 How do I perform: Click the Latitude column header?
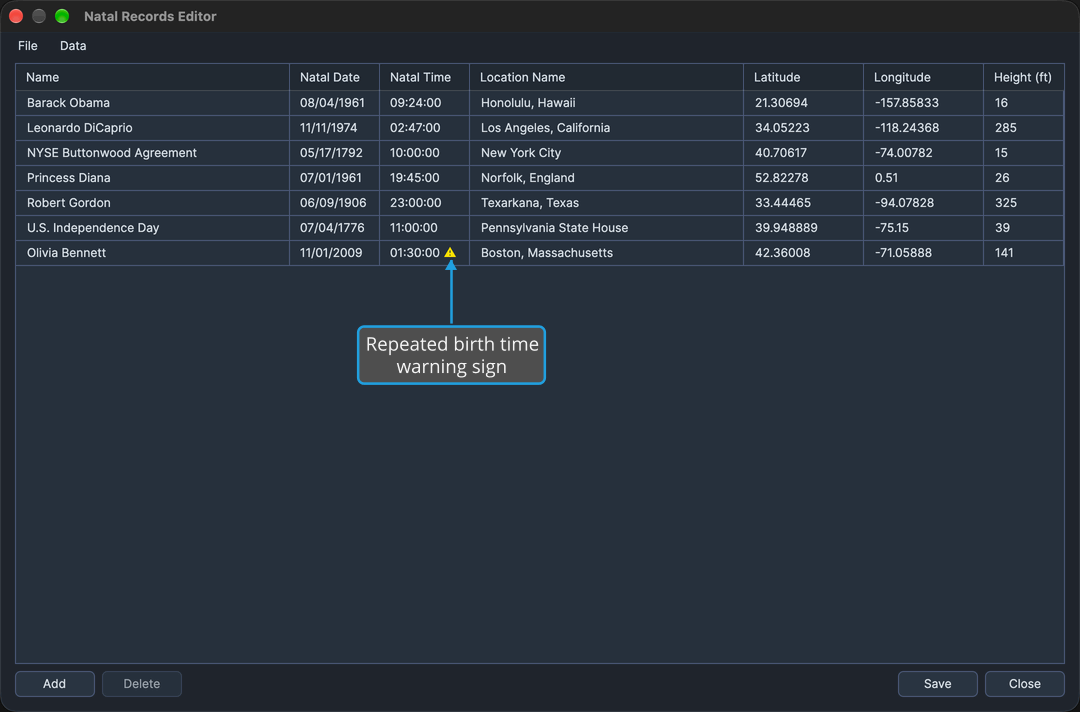(x=804, y=77)
